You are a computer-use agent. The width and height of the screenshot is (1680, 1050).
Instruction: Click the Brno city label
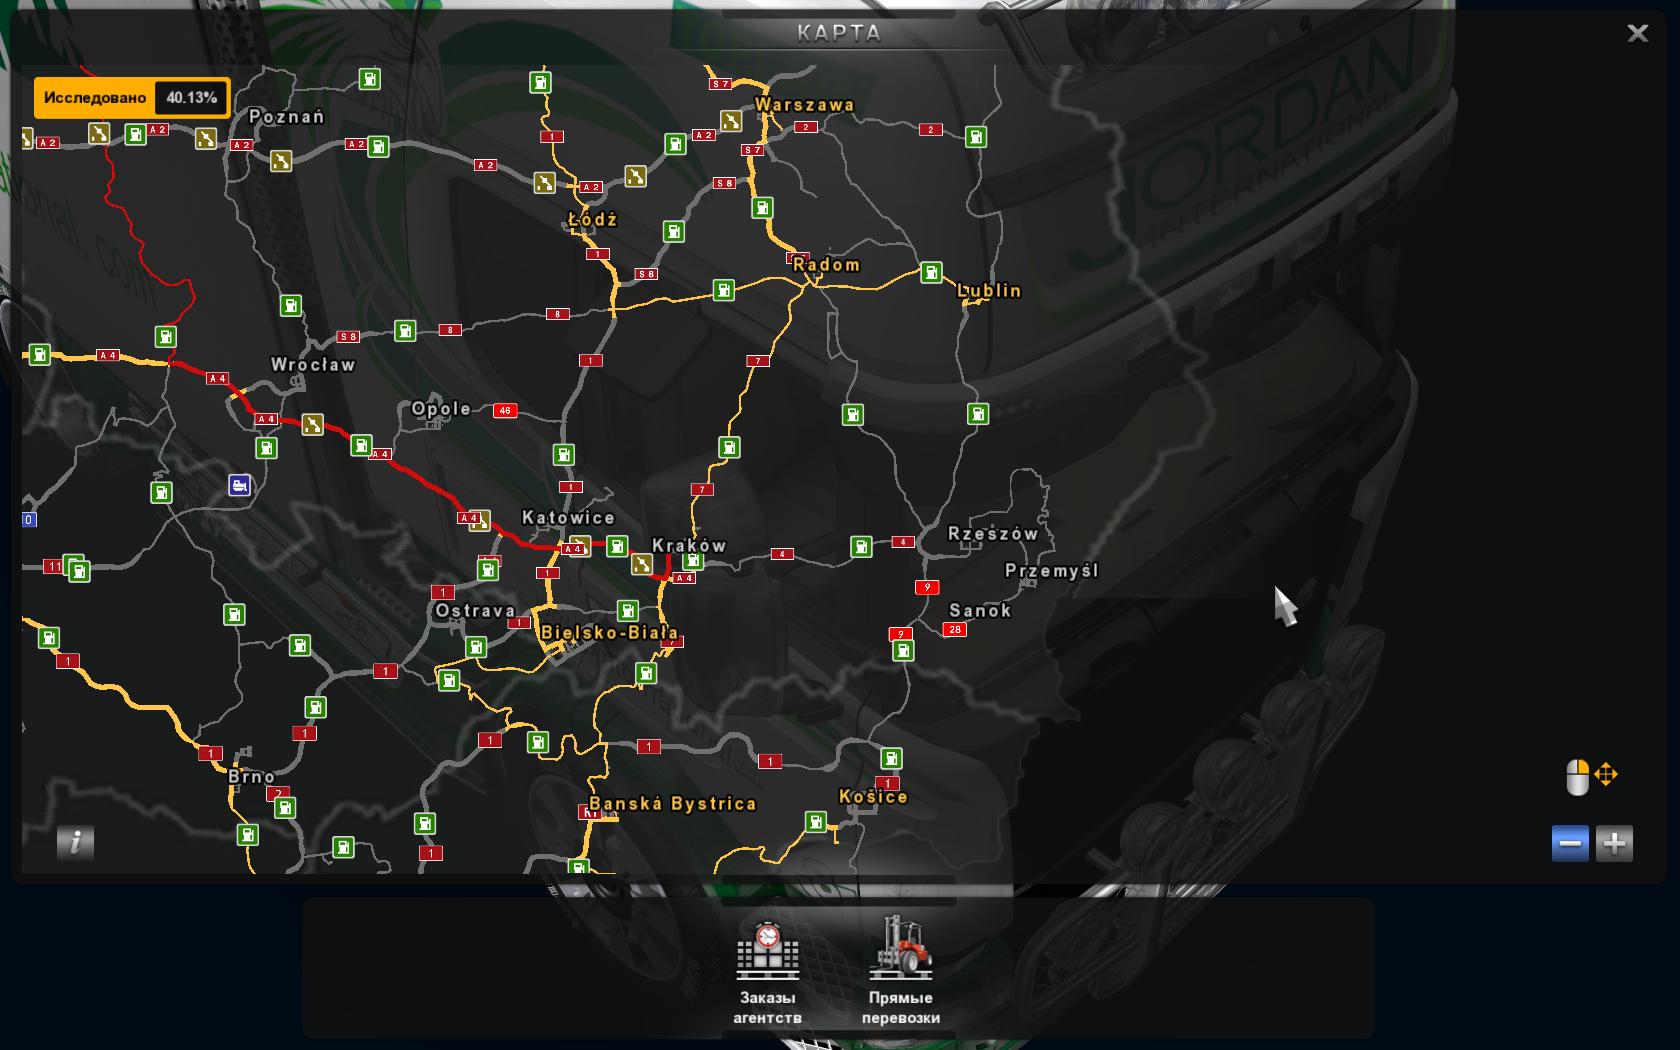[x=251, y=777]
